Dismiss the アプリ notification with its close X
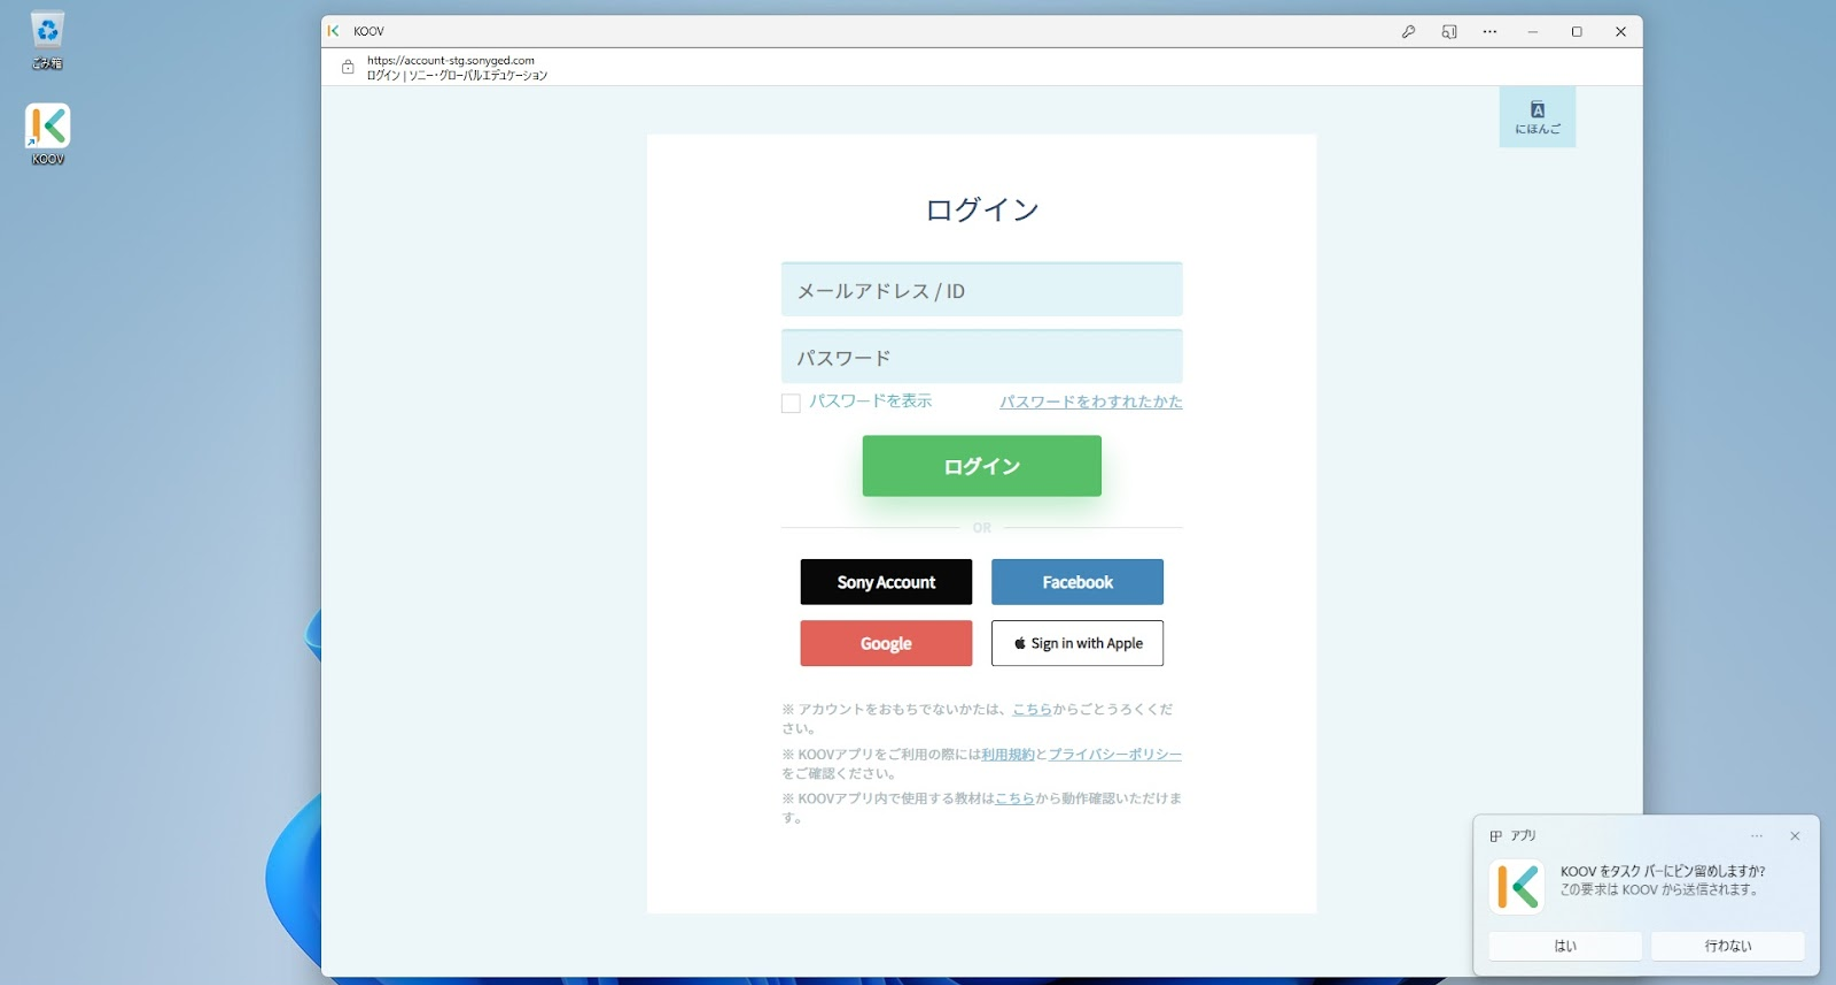Viewport: 1836px width, 985px height. coord(1795,836)
